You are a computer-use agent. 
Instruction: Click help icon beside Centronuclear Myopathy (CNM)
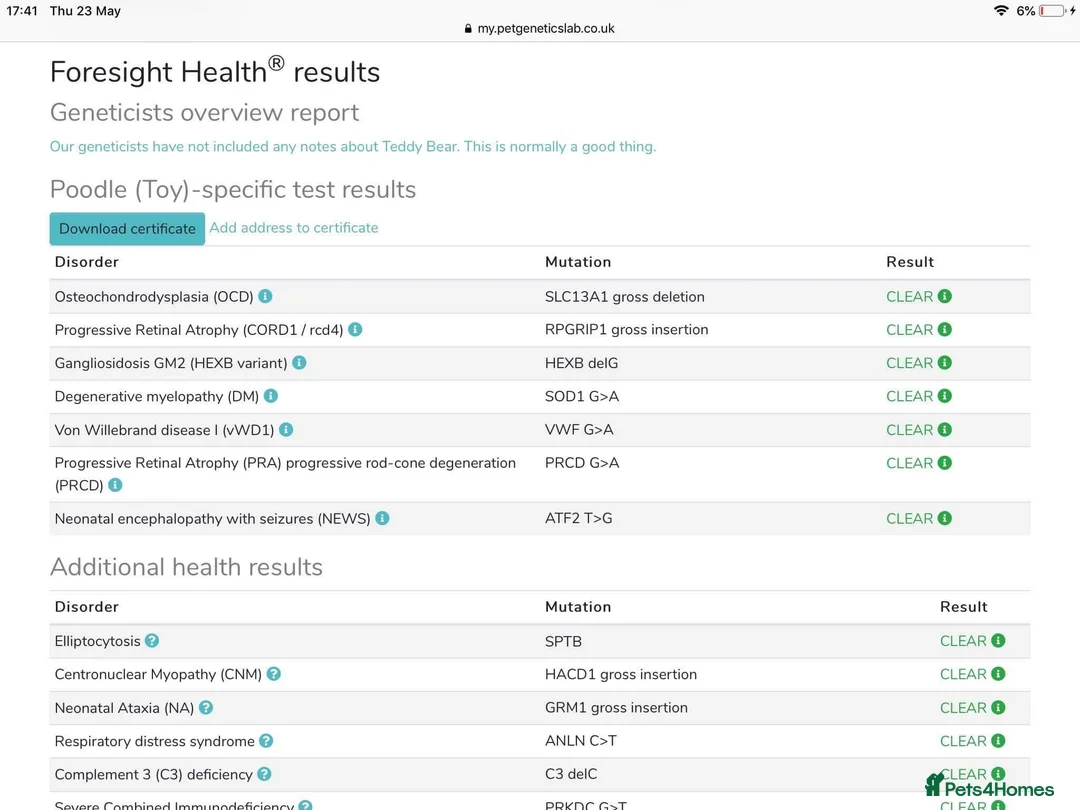274,674
